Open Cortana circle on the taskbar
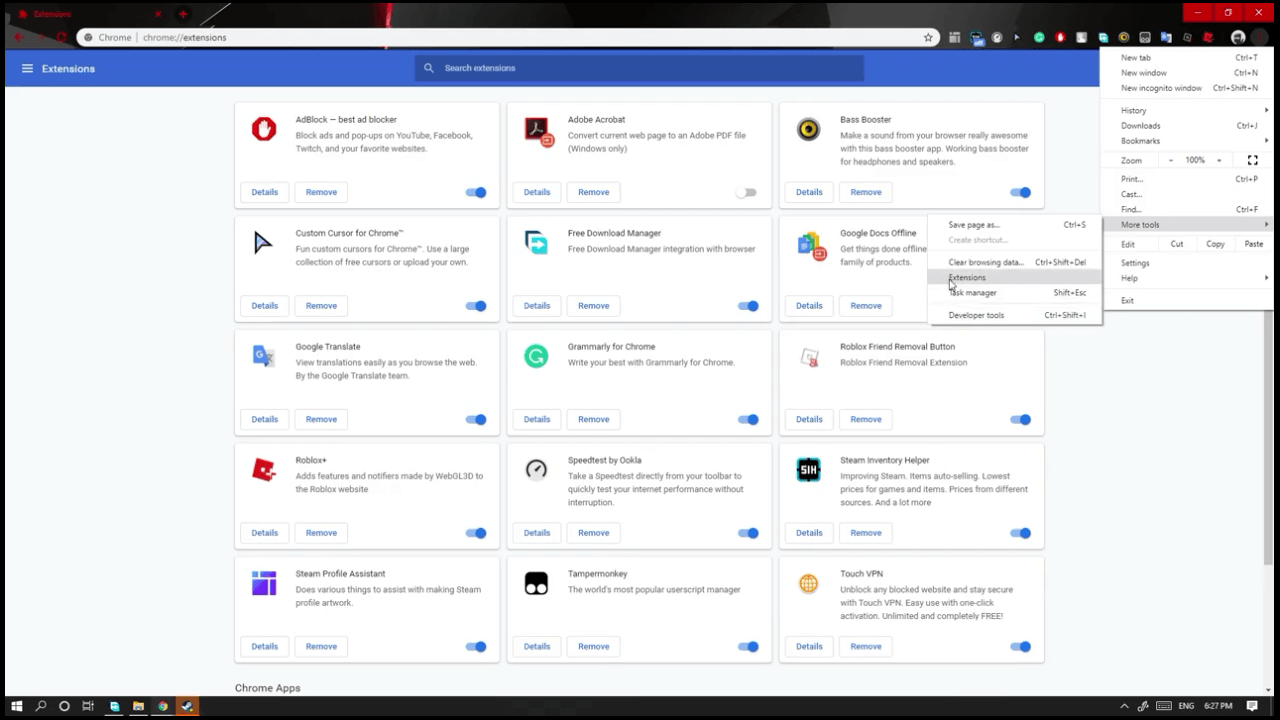 (x=64, y=706)
